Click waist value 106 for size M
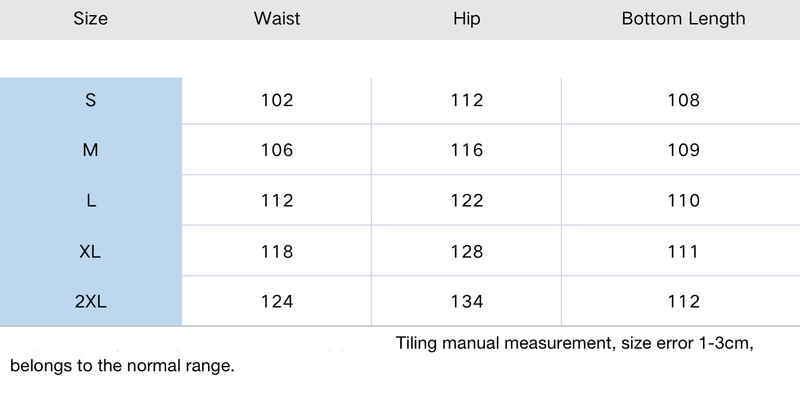The image size is (800, 417). pos(277,150)
